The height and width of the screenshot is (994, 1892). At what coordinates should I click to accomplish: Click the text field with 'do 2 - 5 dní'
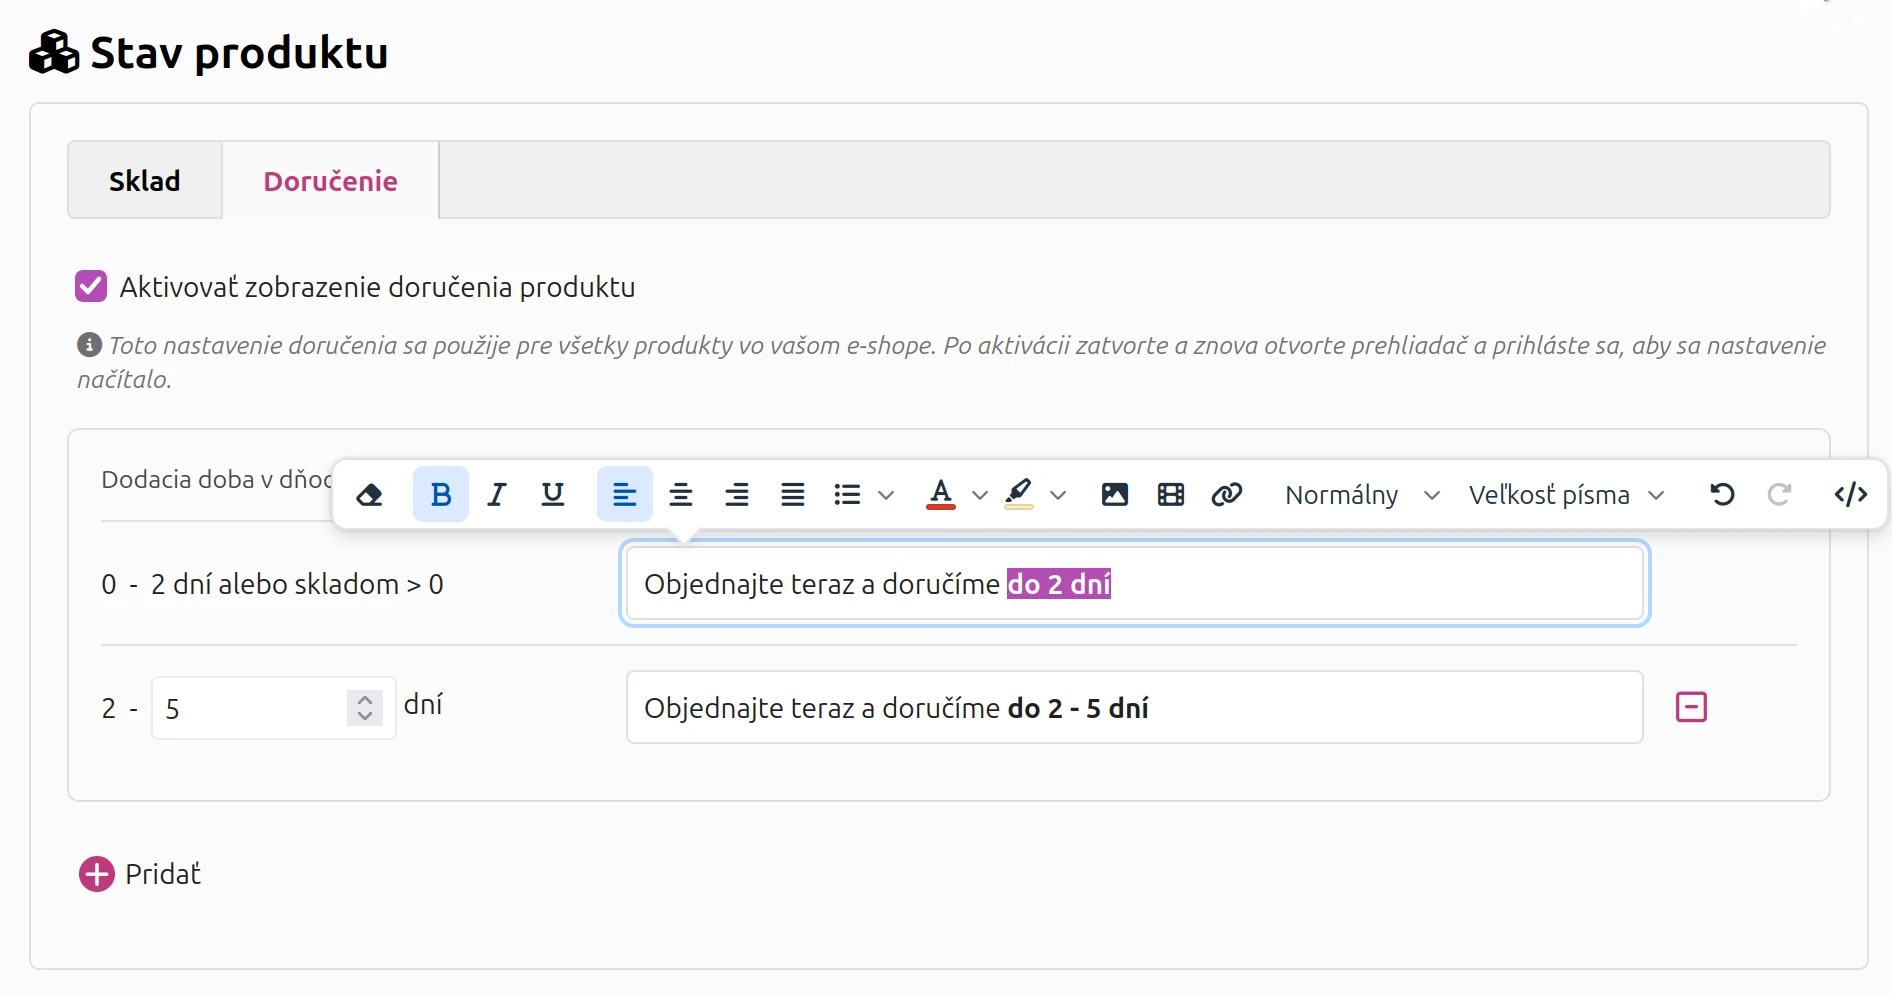click(x=1134, y=708)
